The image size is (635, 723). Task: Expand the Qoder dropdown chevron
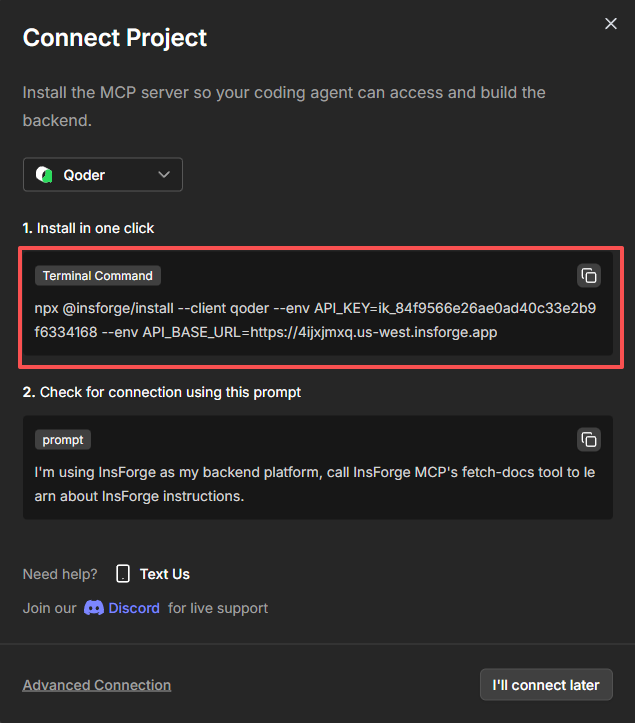click(x=165, y=175)
